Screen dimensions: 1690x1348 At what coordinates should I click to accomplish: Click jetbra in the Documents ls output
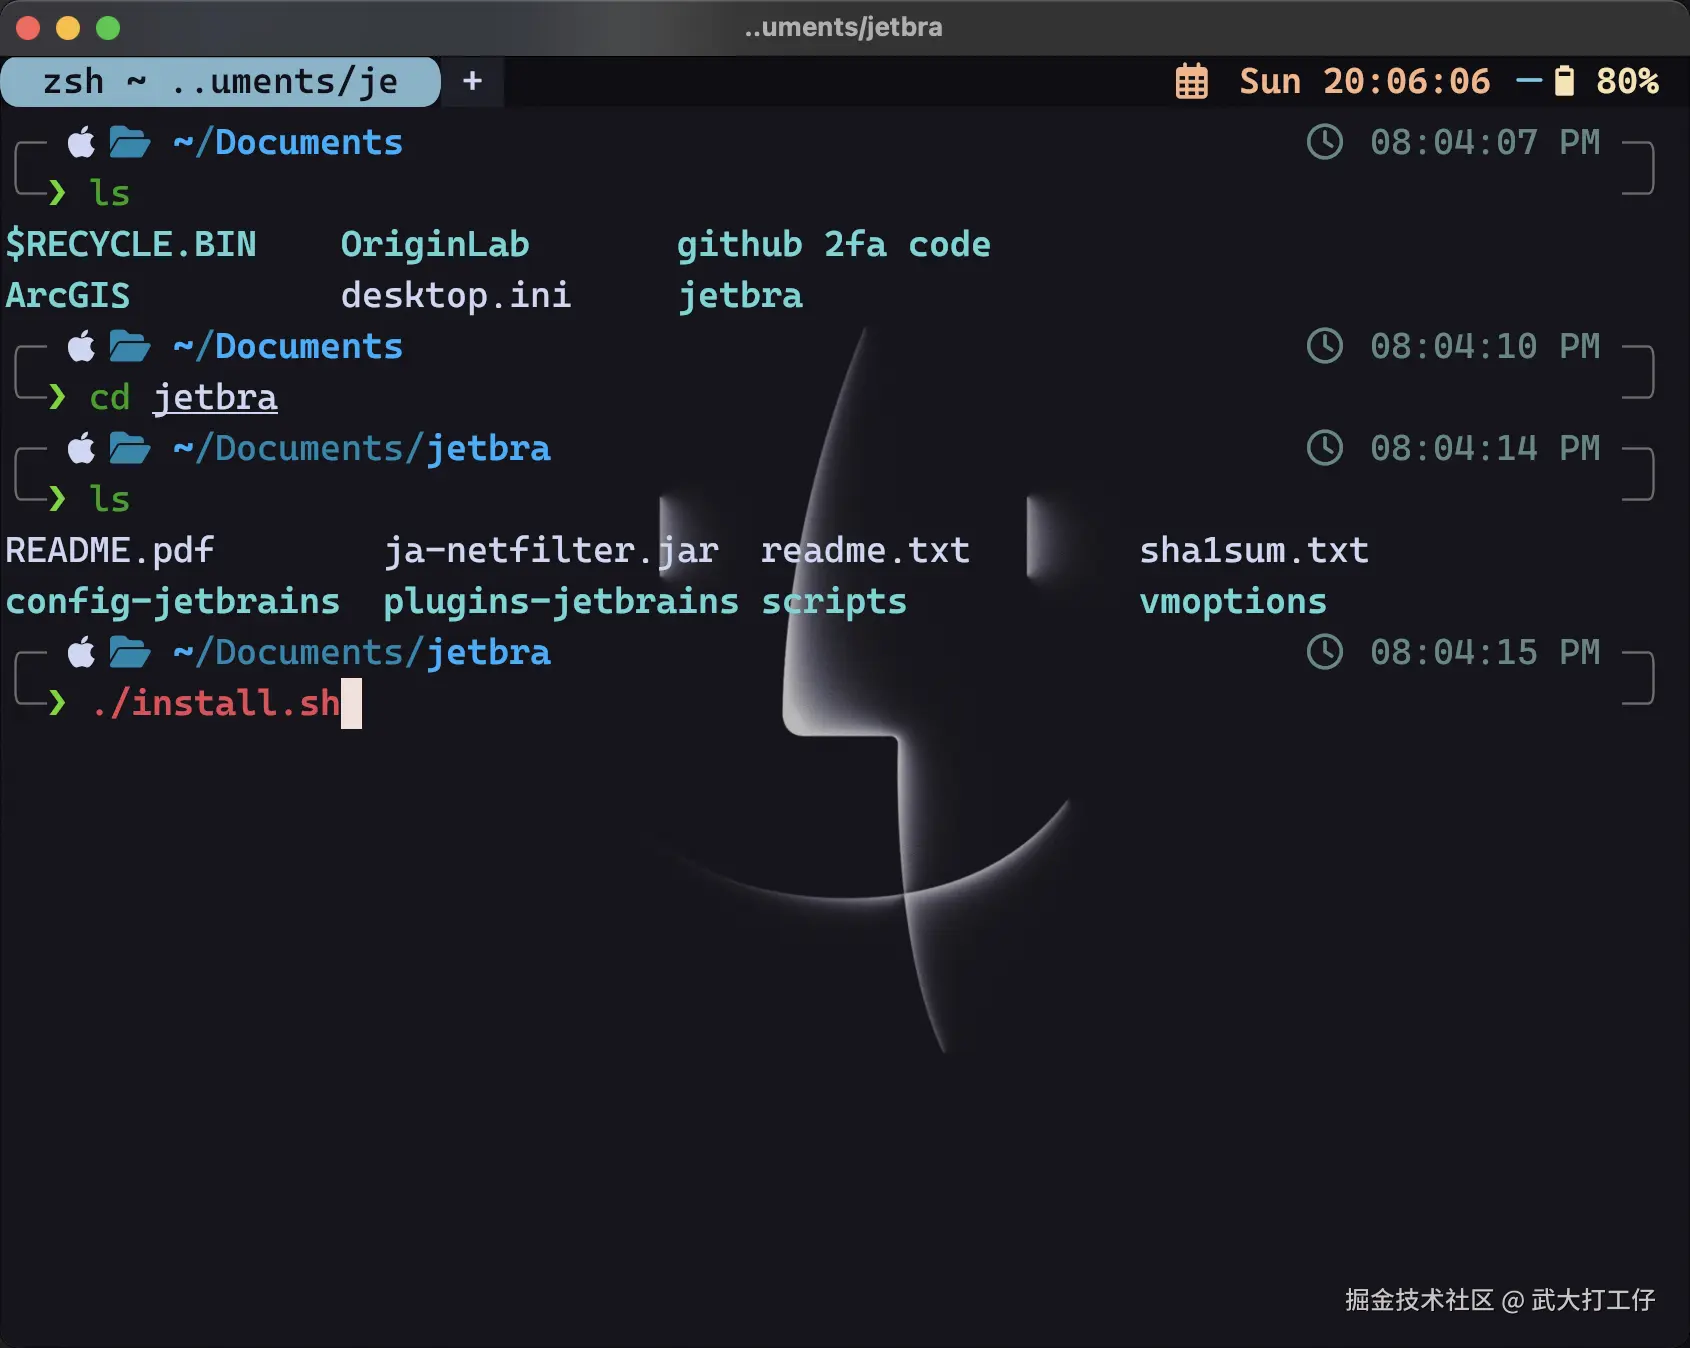click(740, 295)
